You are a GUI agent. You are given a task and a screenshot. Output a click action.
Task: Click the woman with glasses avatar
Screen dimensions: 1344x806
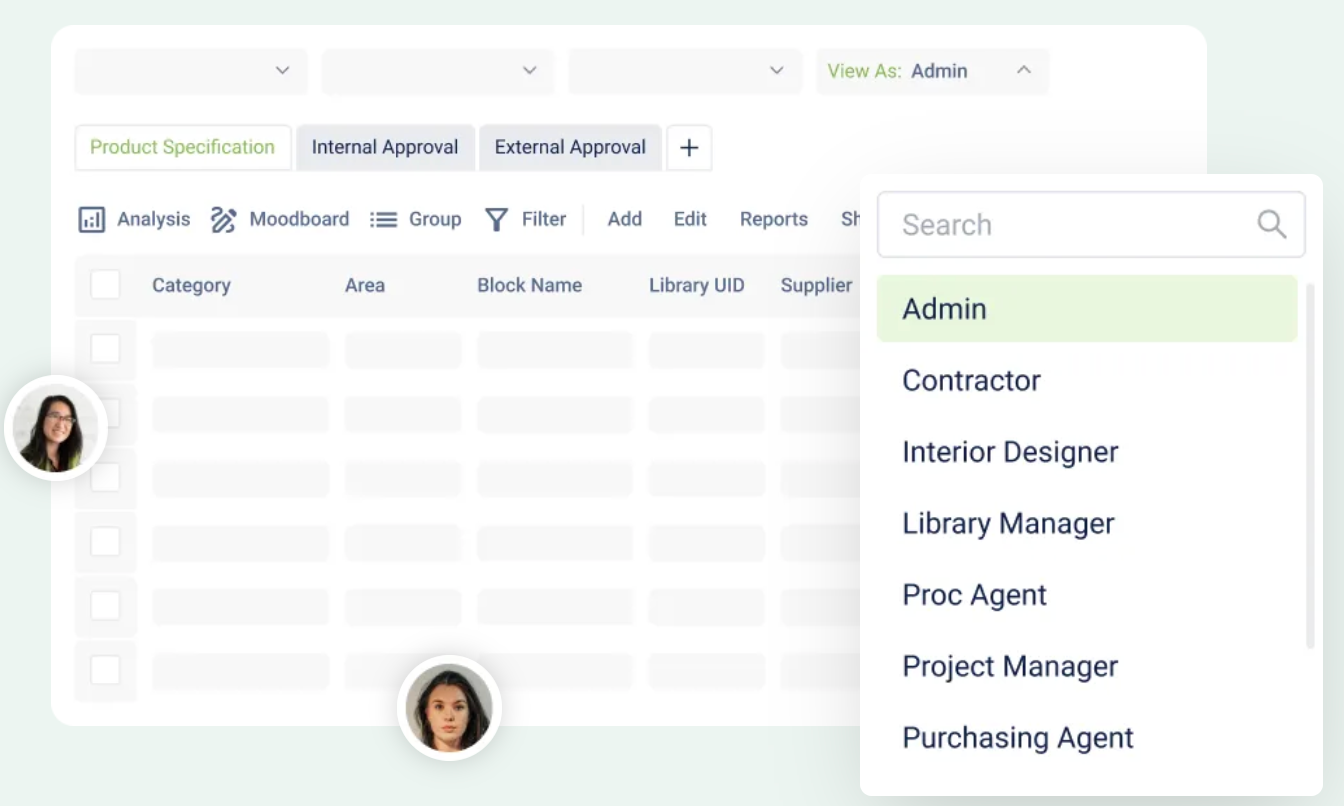pyautogui.click(x=56, y=428)
